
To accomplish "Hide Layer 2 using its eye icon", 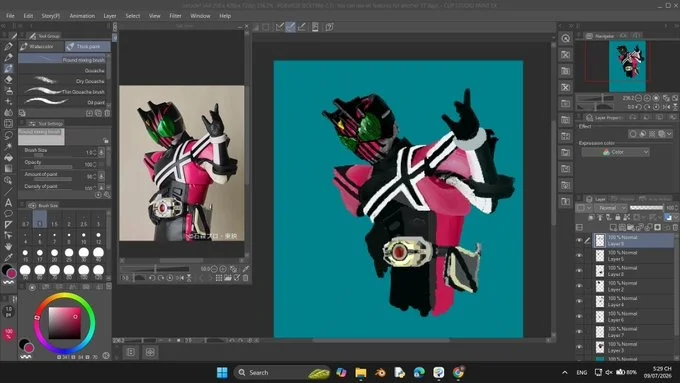I will click(579, 286).
